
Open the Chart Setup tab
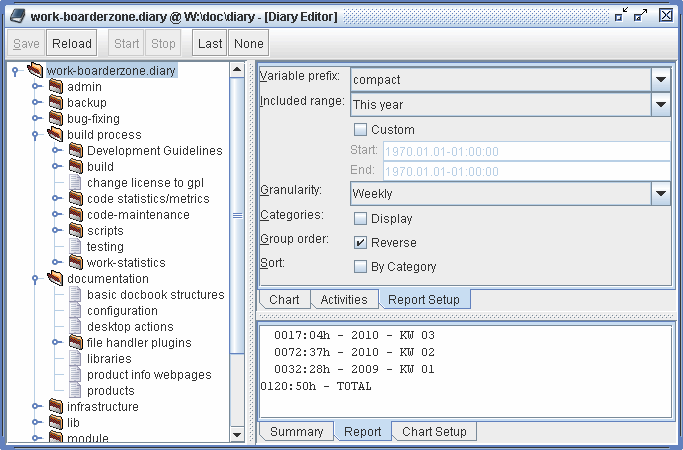[434, 431]
